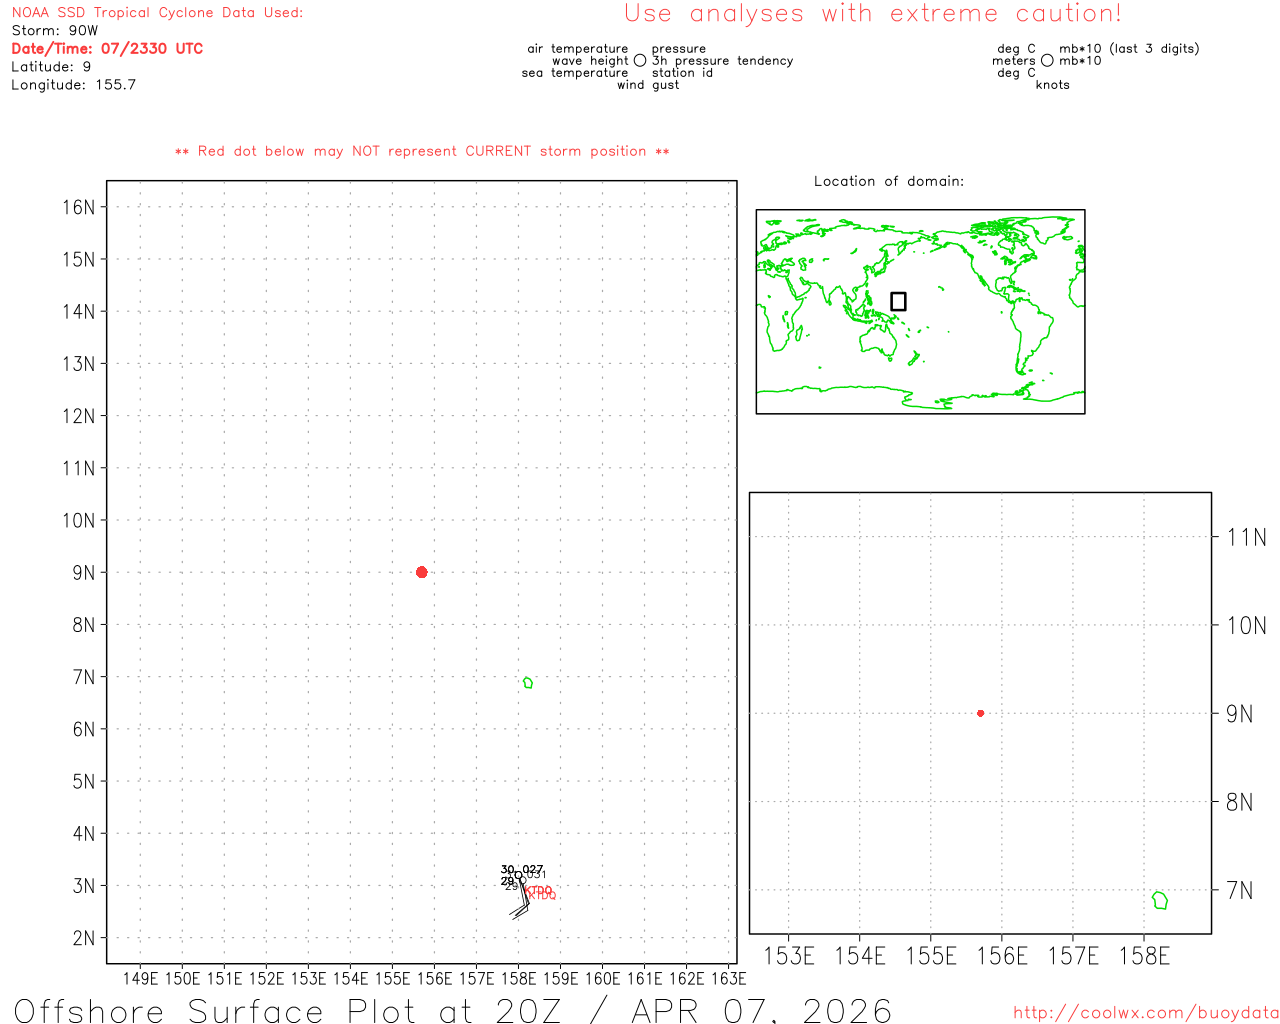Click the small red storm dot on inset map
The image size is (1280, 1024).
click(980, 713)
